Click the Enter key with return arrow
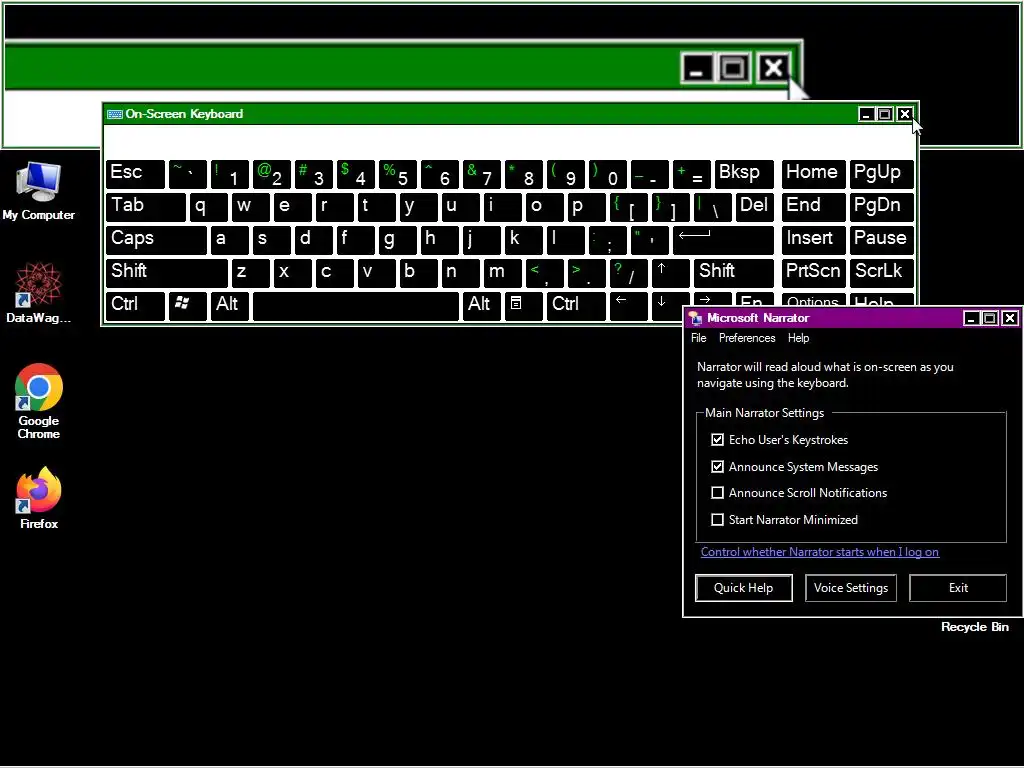Screen dimensions: 1024x768 tap(723, 240)
